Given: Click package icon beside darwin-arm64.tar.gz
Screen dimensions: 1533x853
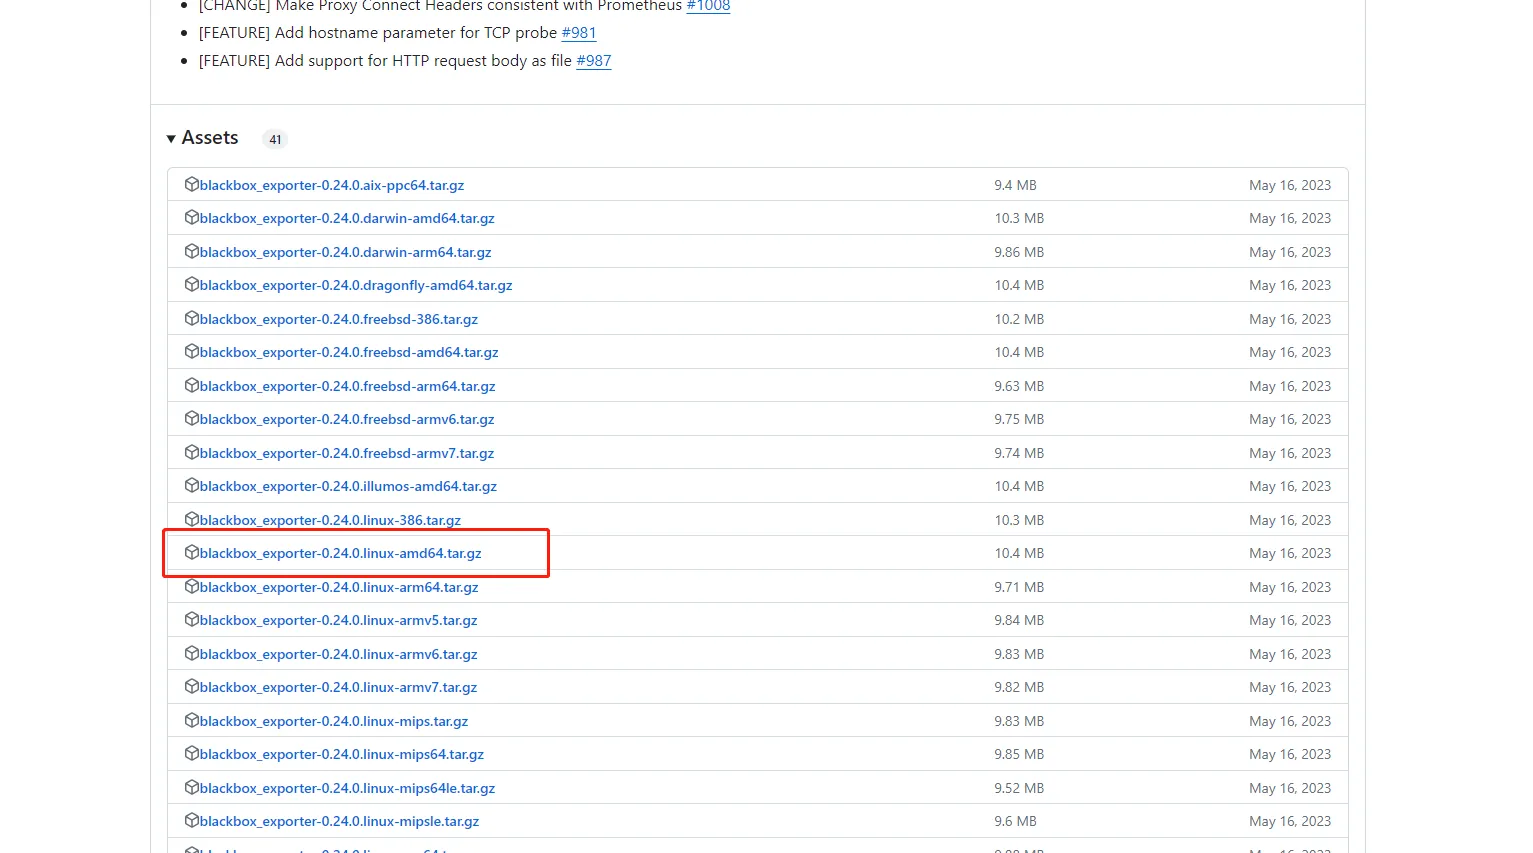Looking at the screenshot, I should point(192,251).
